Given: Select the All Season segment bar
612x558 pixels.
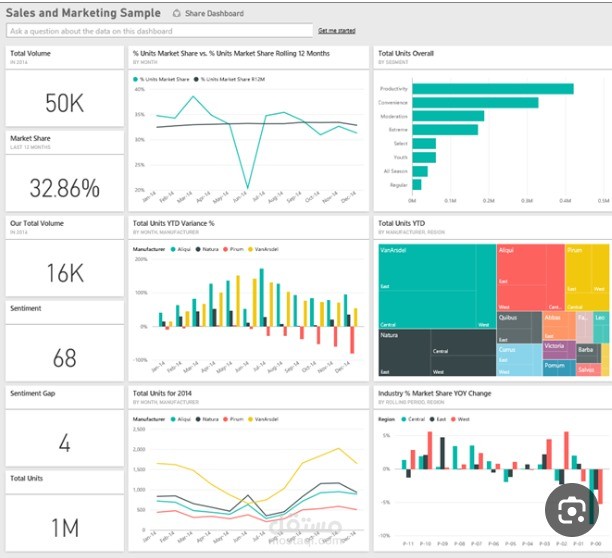Looking at the screenshot, I should [x=420, y=171].
